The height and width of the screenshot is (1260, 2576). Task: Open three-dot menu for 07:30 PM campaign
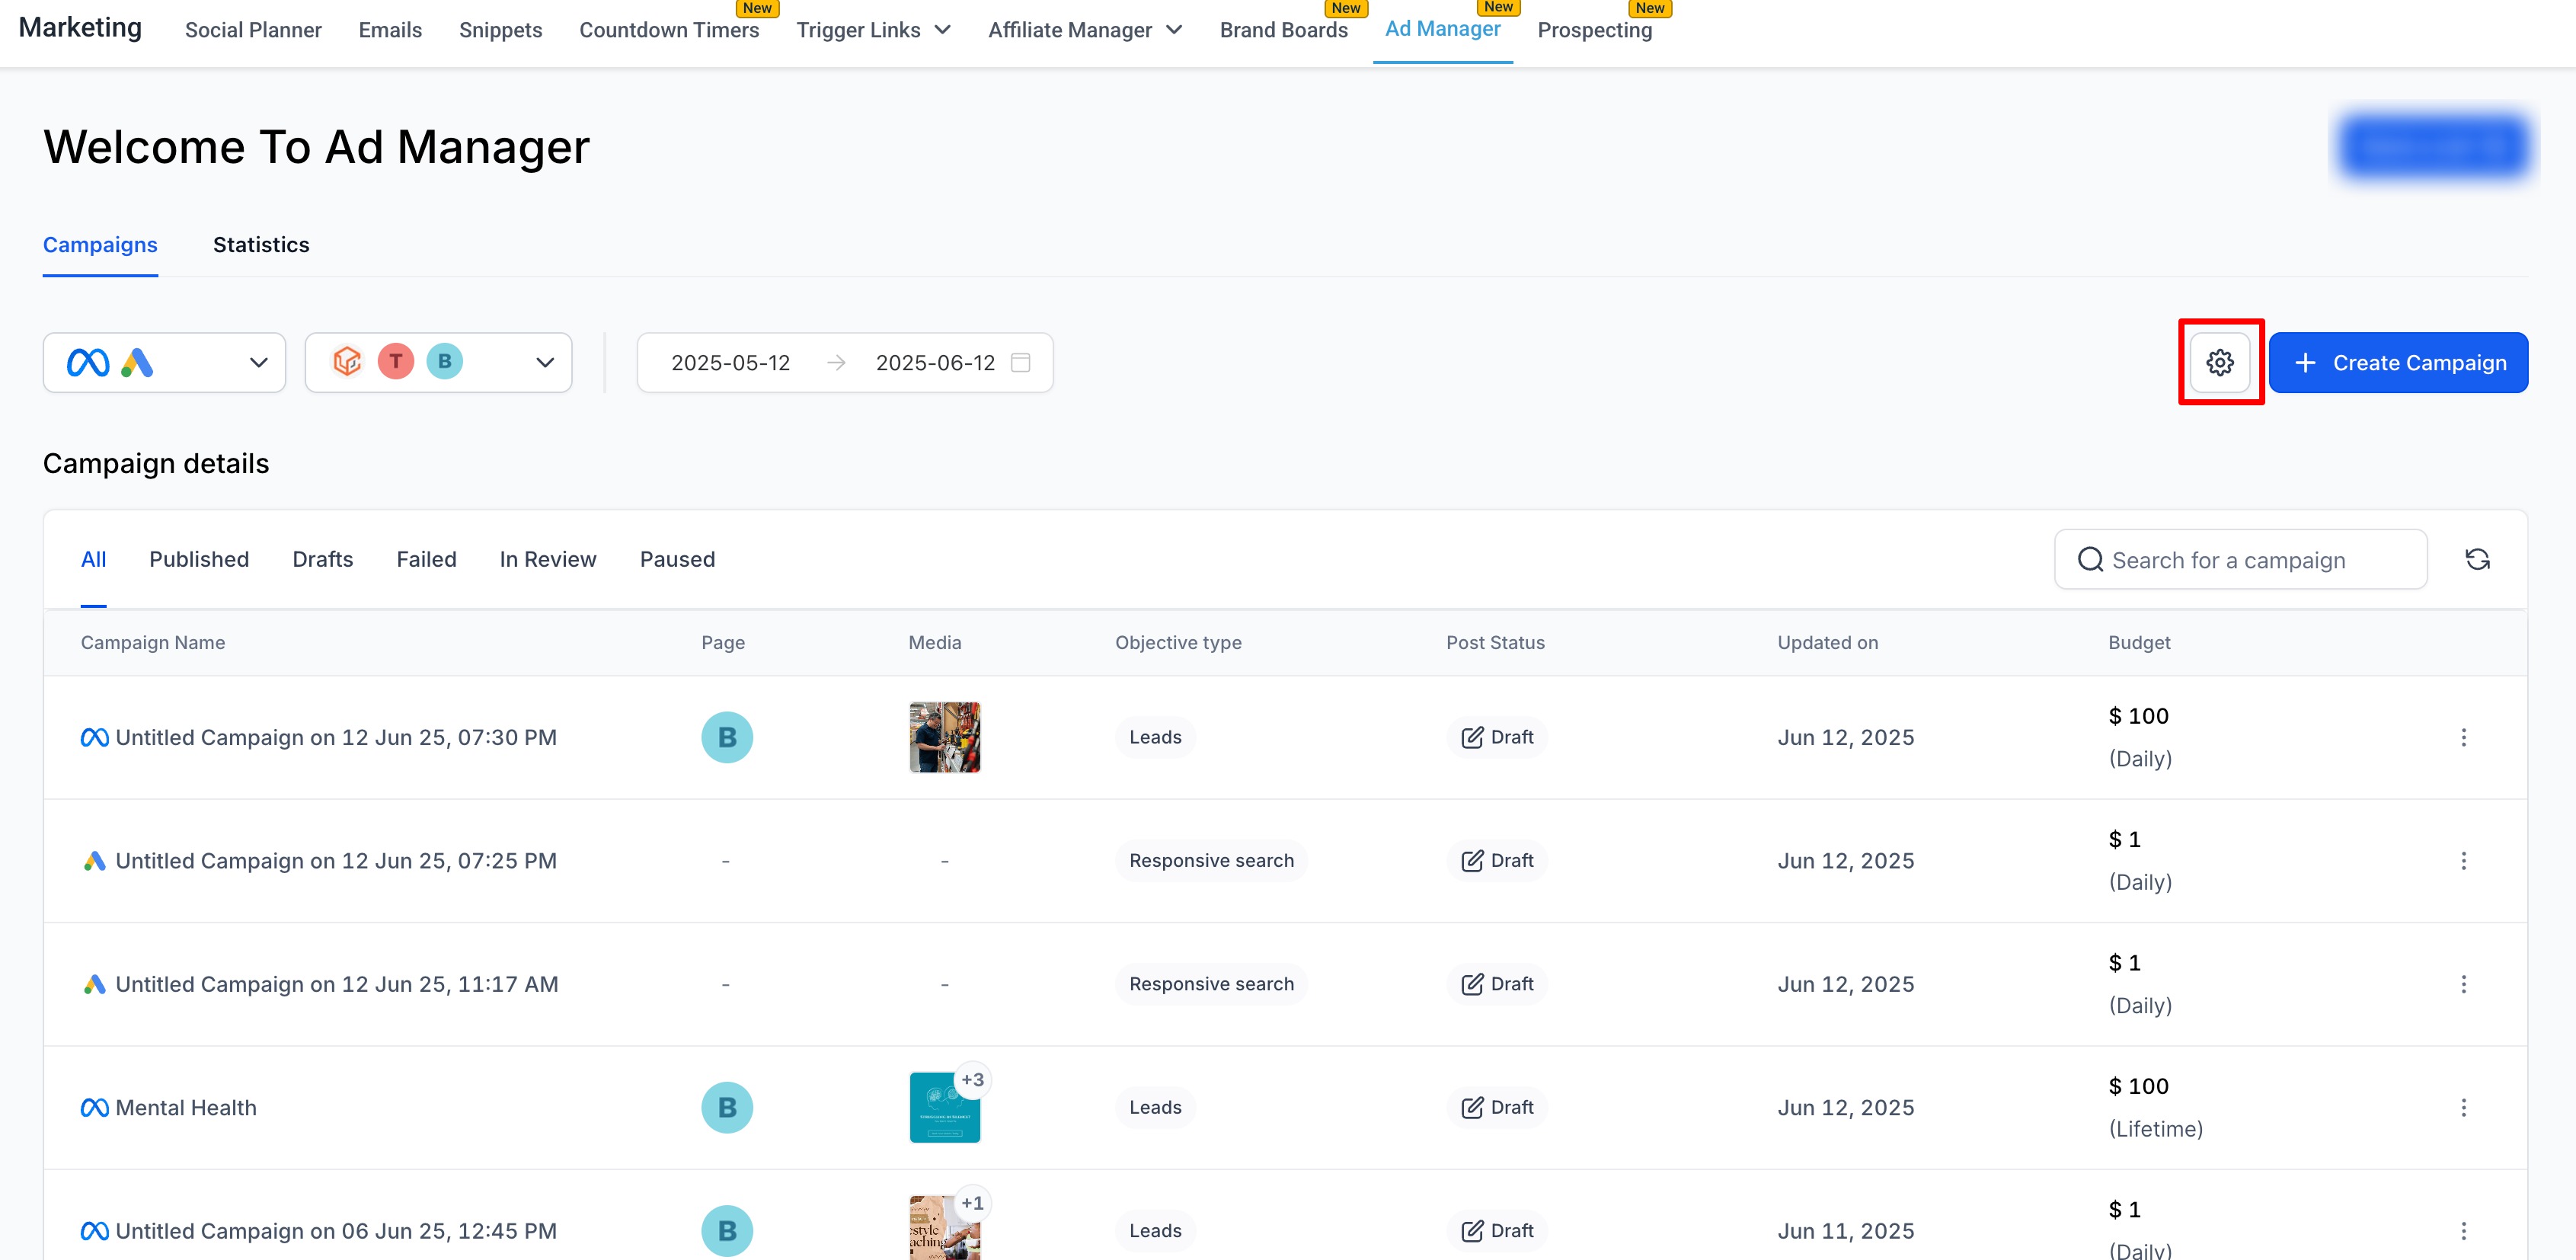2463,737
